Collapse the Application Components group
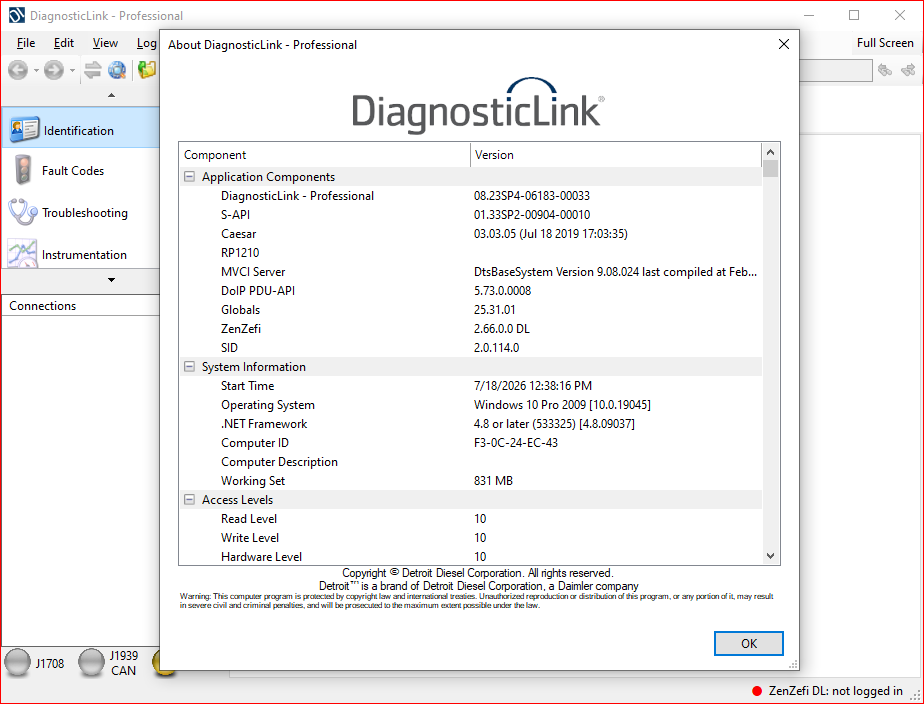 click(189, 177)
